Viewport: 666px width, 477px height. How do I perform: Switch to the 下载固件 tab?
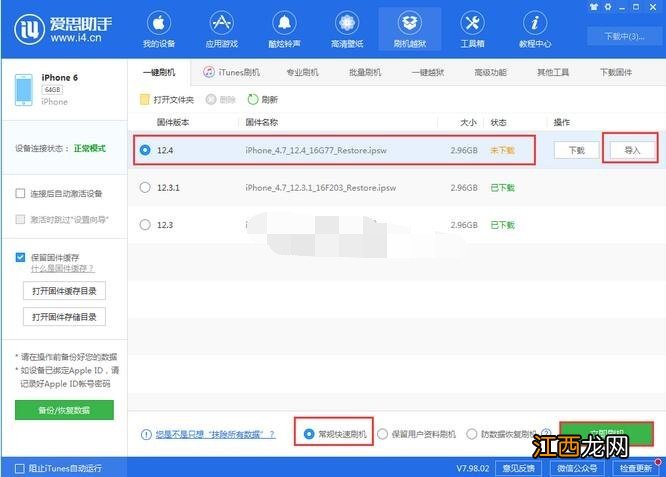[615, 73]
